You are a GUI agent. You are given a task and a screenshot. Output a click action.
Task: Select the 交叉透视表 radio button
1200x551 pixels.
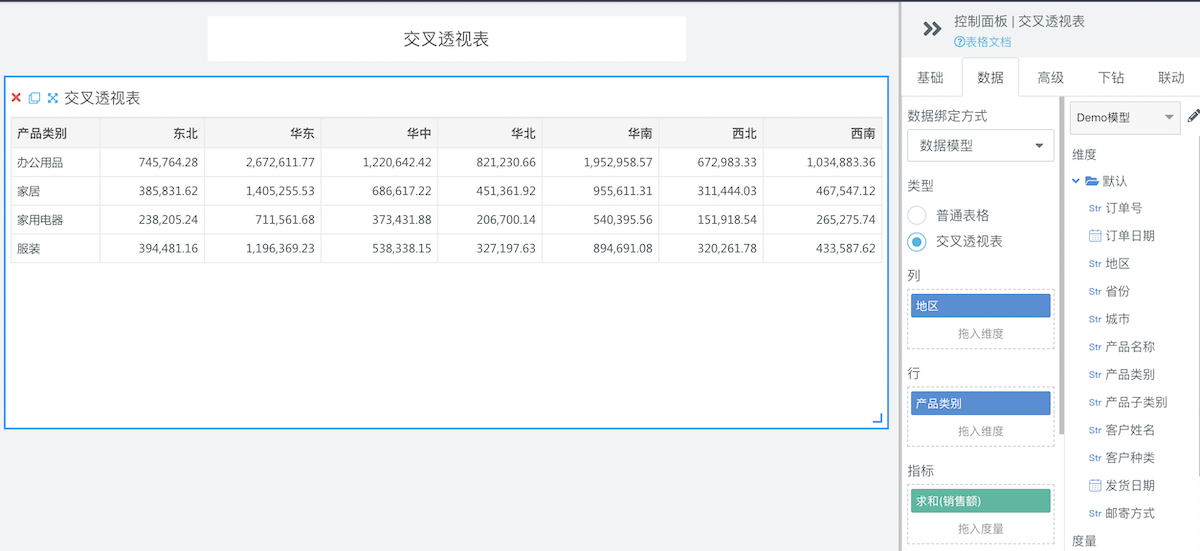click(917, 241)
